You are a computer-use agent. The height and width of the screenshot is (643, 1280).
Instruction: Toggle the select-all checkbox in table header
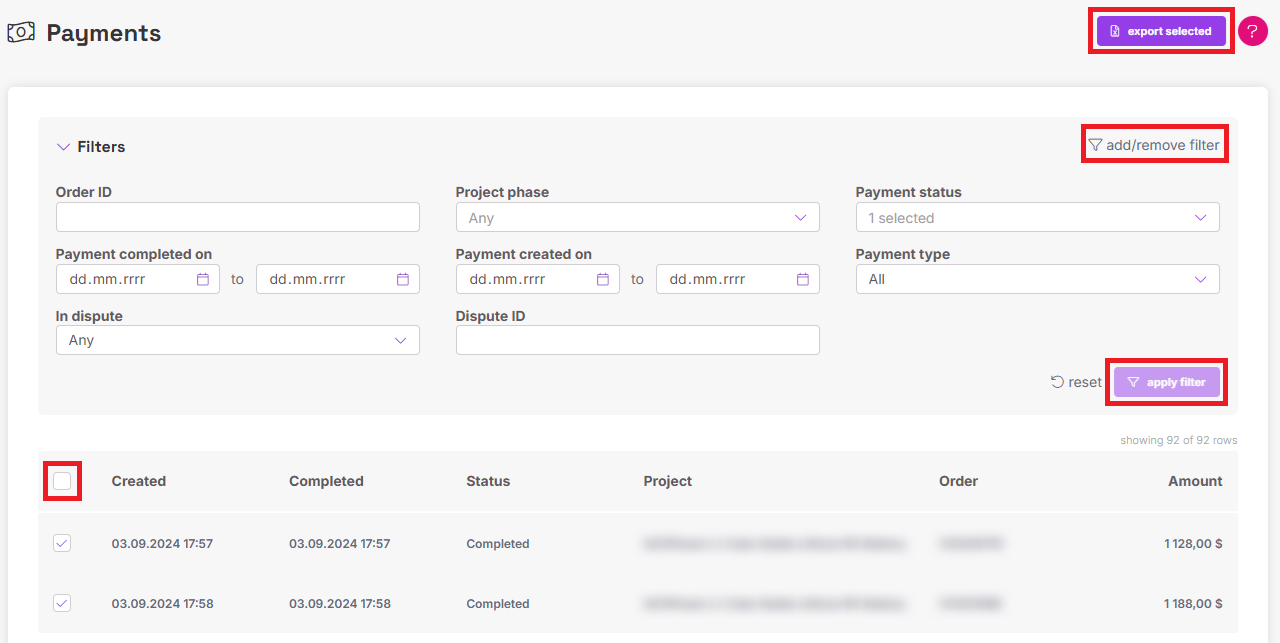(x=62, y=481)
